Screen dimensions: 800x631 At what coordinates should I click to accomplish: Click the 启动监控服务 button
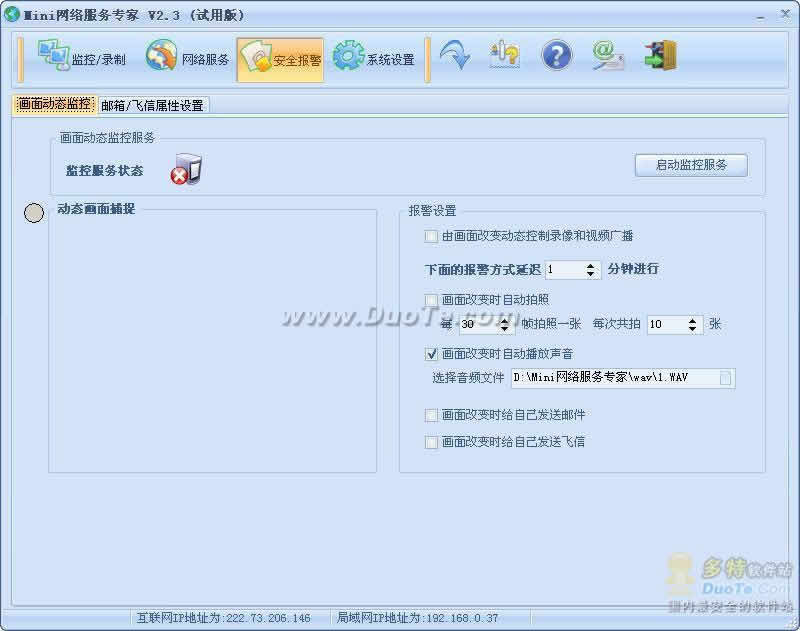point(691,165)
